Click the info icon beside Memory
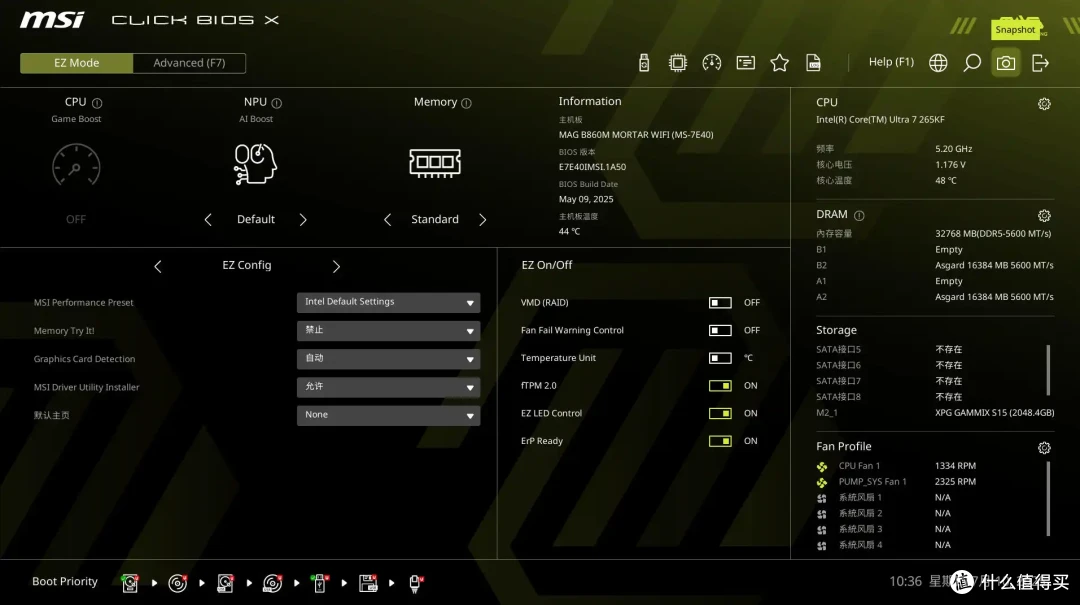 coord(466,103)
